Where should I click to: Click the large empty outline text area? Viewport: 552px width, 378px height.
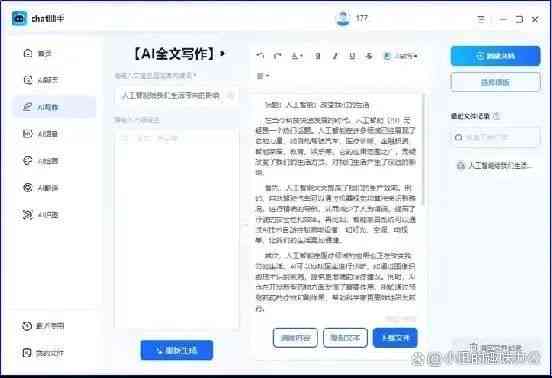point(176,229)
